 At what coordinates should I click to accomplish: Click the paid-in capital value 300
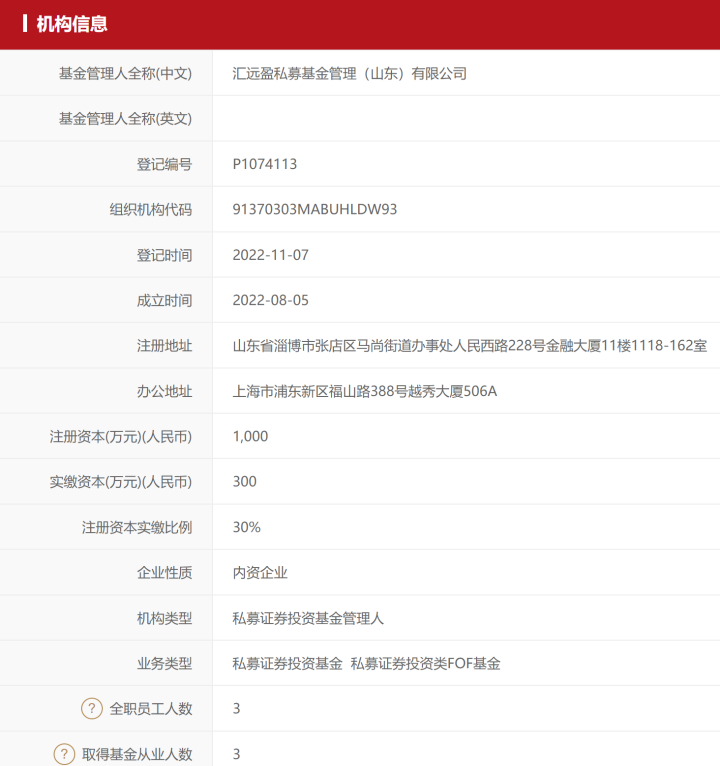pyautogui.click(x=245, y=482)
